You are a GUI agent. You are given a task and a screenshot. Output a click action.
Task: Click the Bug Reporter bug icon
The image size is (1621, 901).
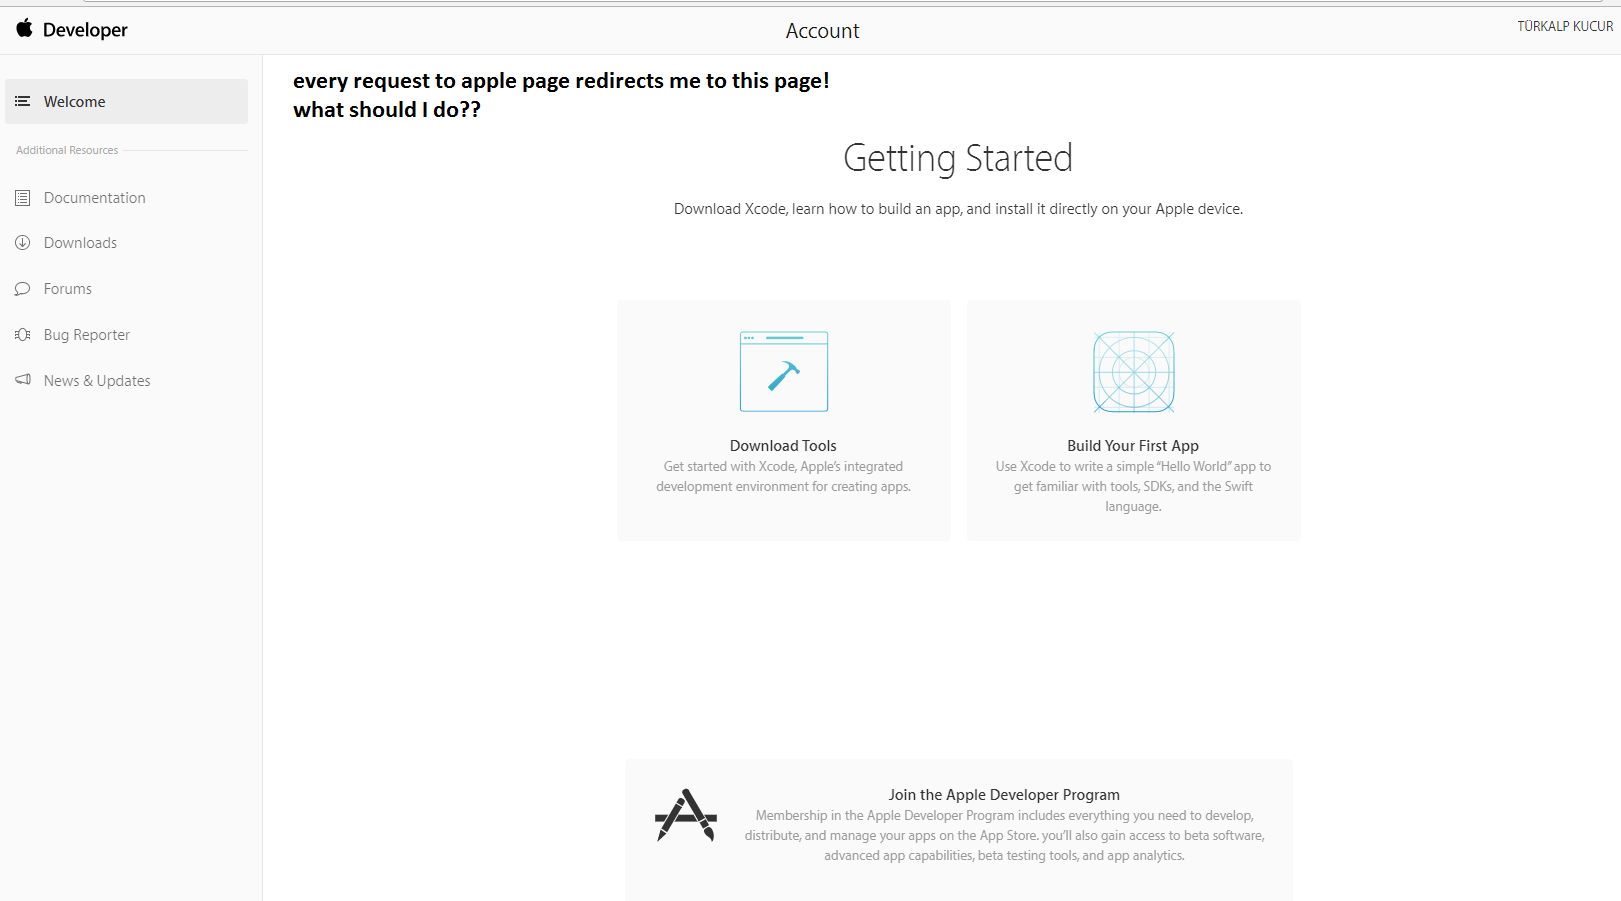(x=23, y=335)
